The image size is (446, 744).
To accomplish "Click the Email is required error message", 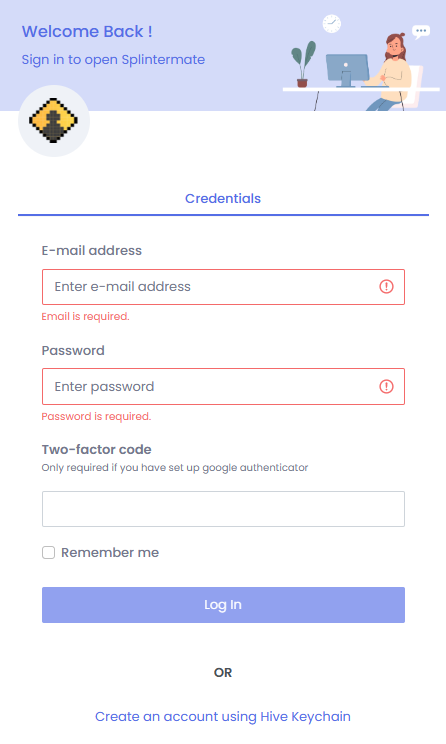I will coord(85,316).
